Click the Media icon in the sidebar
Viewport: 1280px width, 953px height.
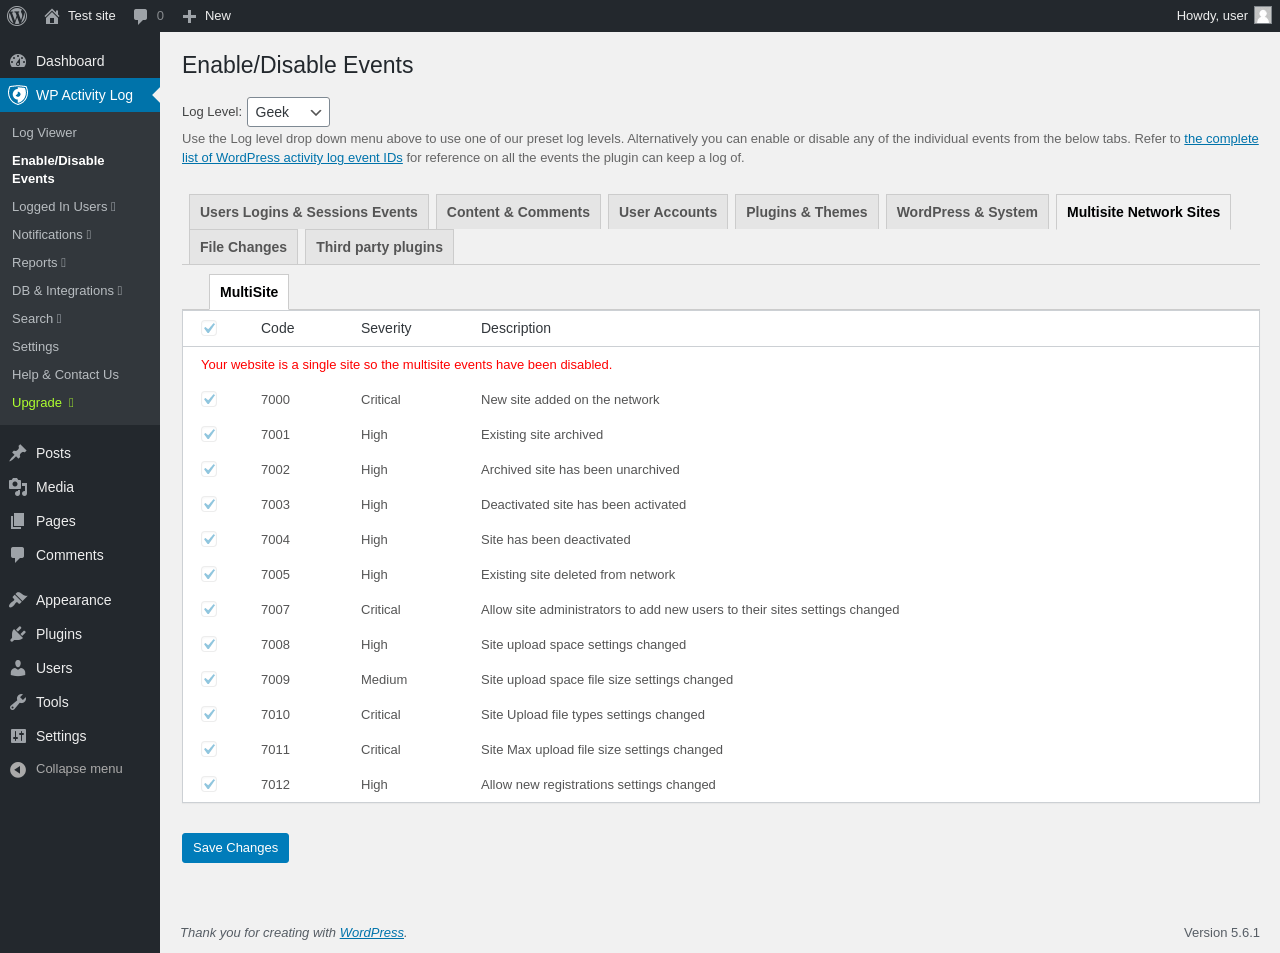coord(18,487)
